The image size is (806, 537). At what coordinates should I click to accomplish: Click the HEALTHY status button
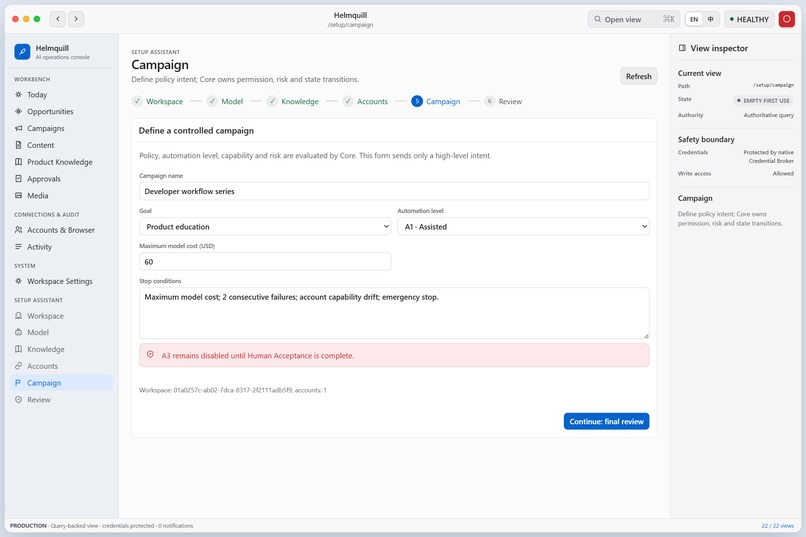[x=749, y=19]
